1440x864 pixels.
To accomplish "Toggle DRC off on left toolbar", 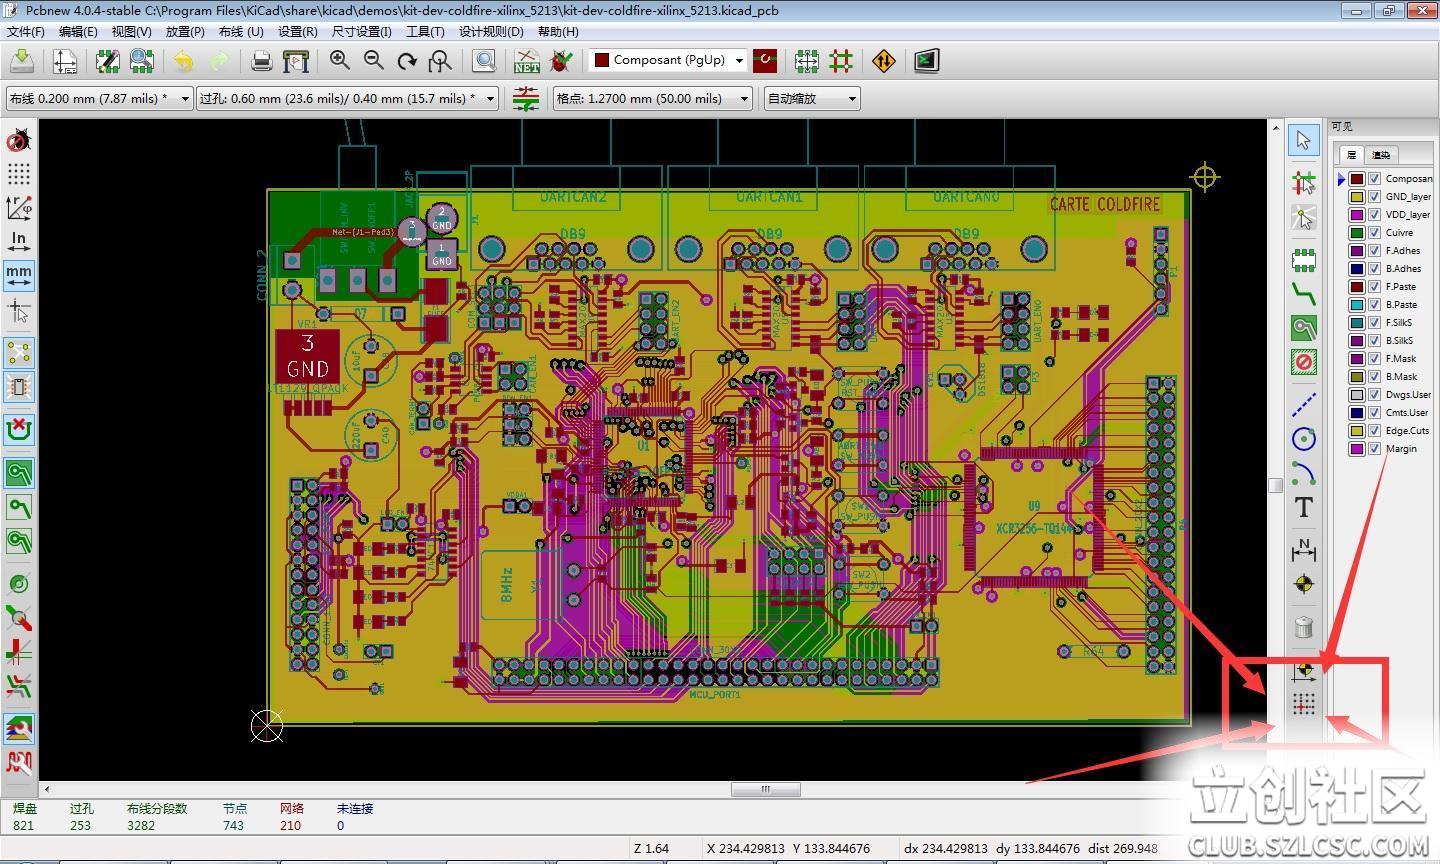I will point(19,139).
